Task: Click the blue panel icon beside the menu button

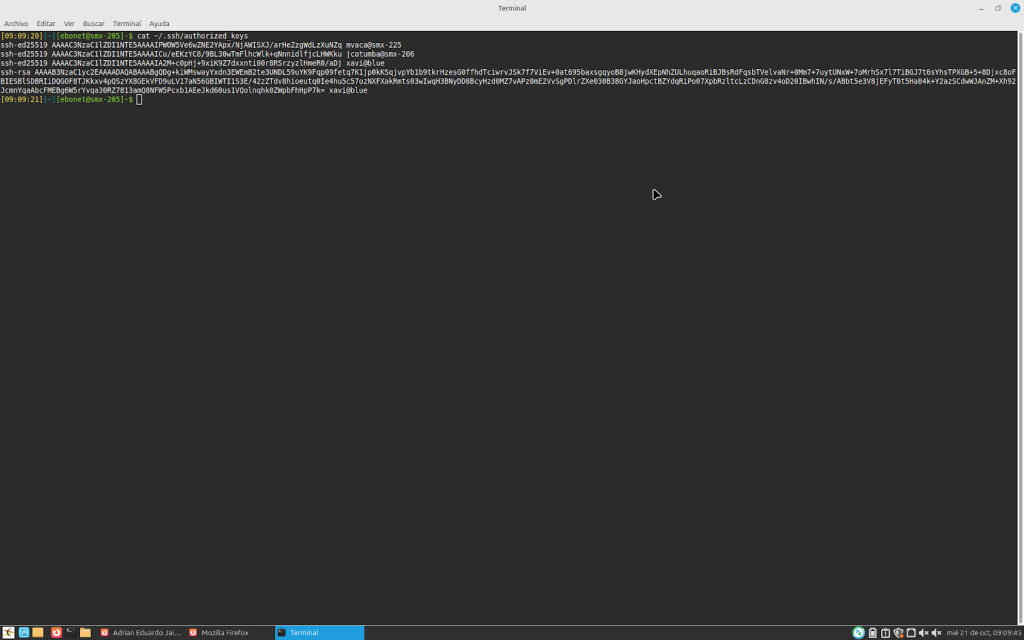Action: 24,632
